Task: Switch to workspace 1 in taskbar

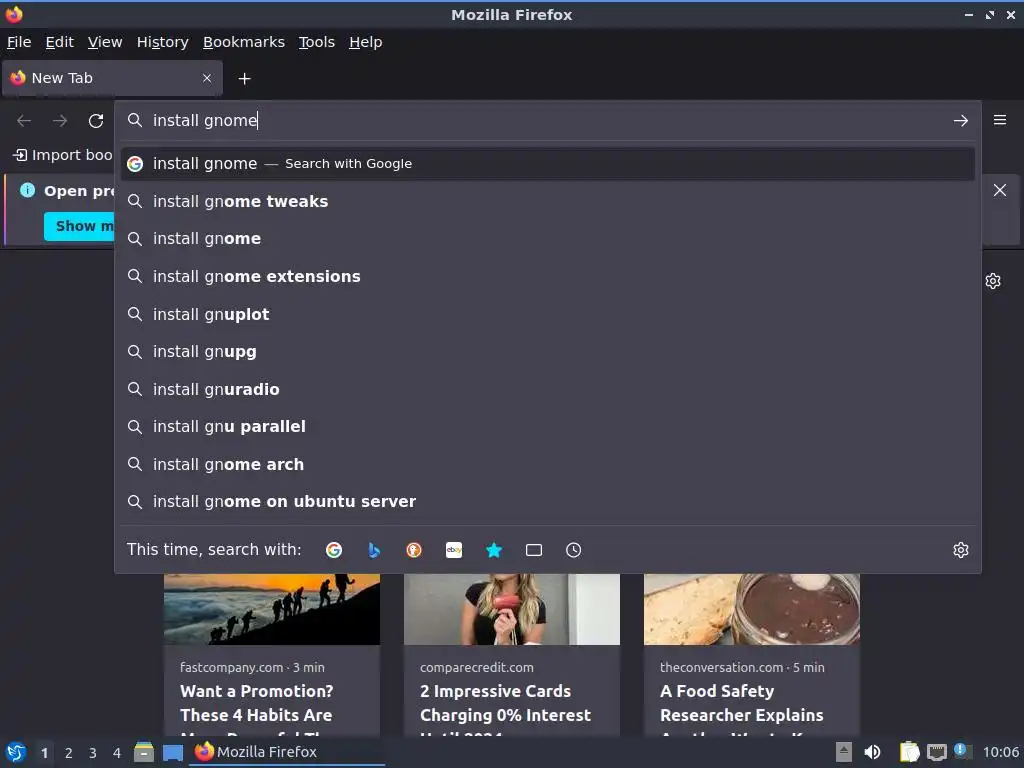Action: [x=44, y=753]
